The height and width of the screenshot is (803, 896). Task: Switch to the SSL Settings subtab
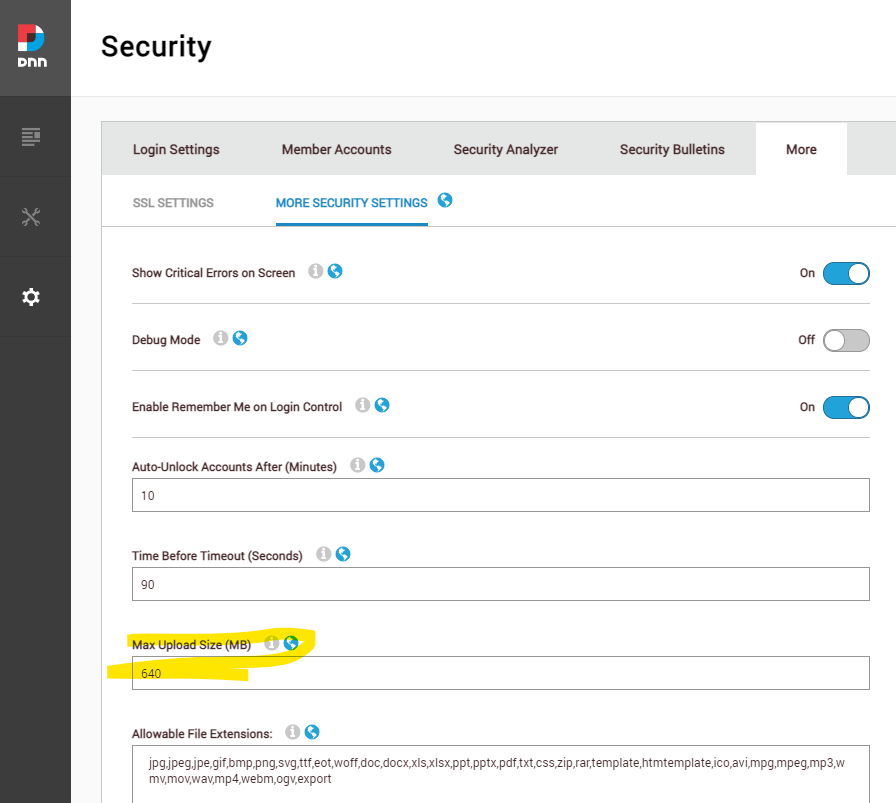click(x=172, y=202)
